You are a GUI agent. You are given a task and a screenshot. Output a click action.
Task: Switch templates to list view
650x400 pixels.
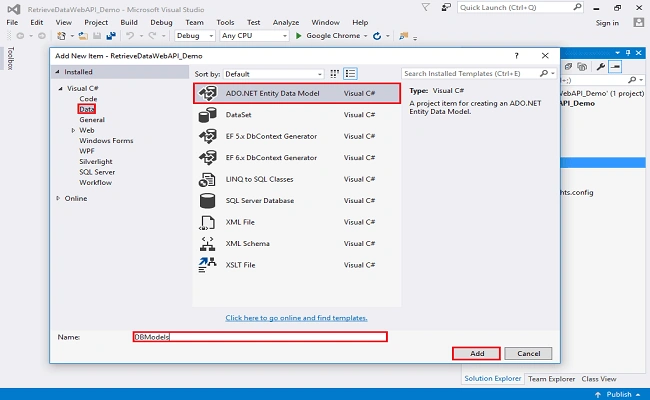pos(350,74)
